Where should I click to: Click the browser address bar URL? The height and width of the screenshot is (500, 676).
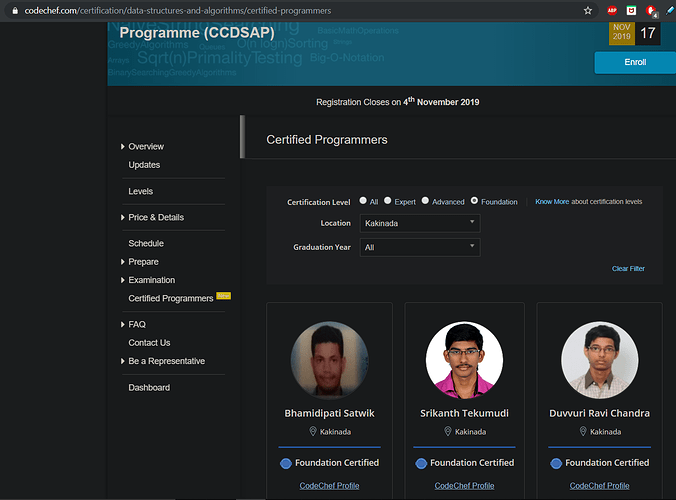point(178,11)
